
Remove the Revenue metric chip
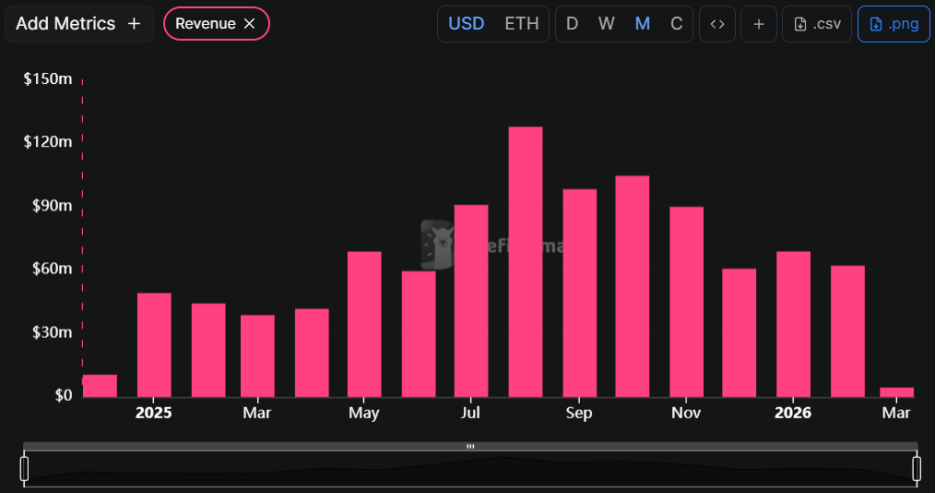249,24
